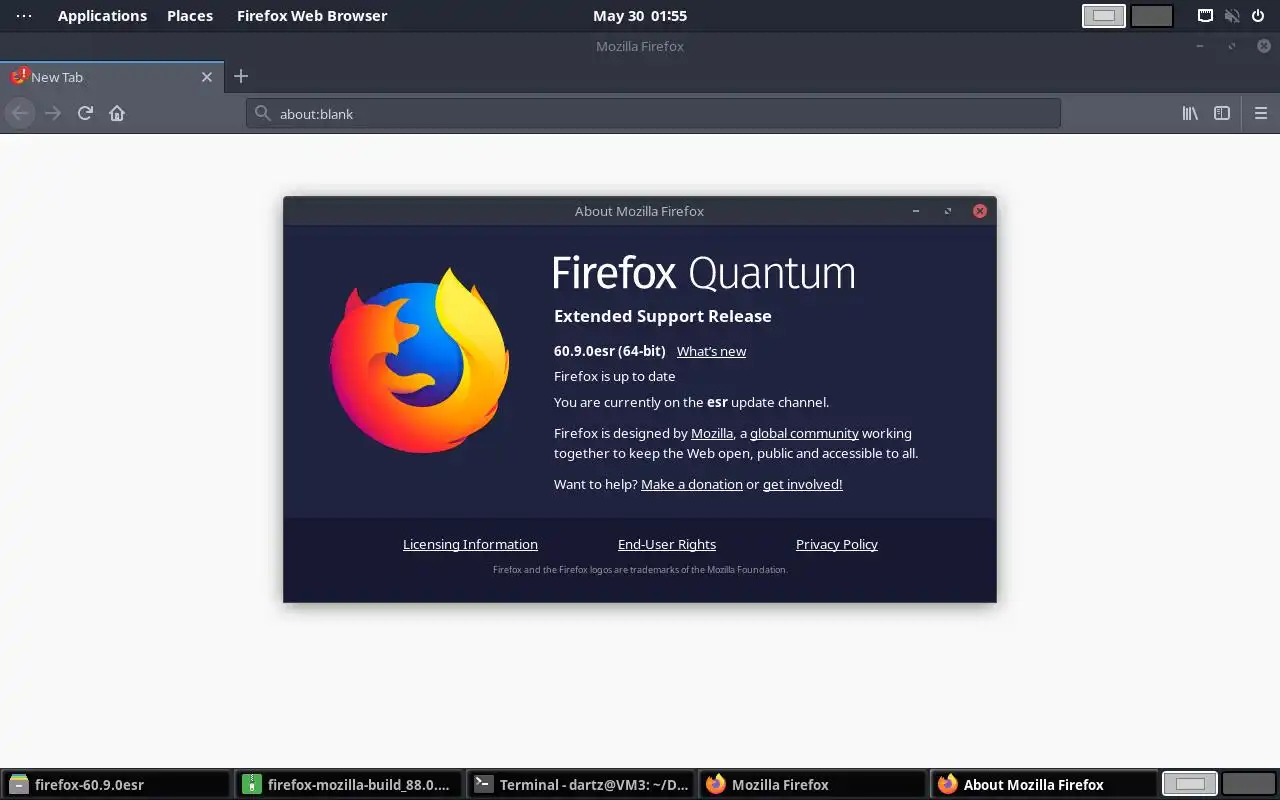The width and height of the screenshot is (1280, 800).
Task: Close the New Tab tab
Action: pyautogui.click(x=207, y=77)
